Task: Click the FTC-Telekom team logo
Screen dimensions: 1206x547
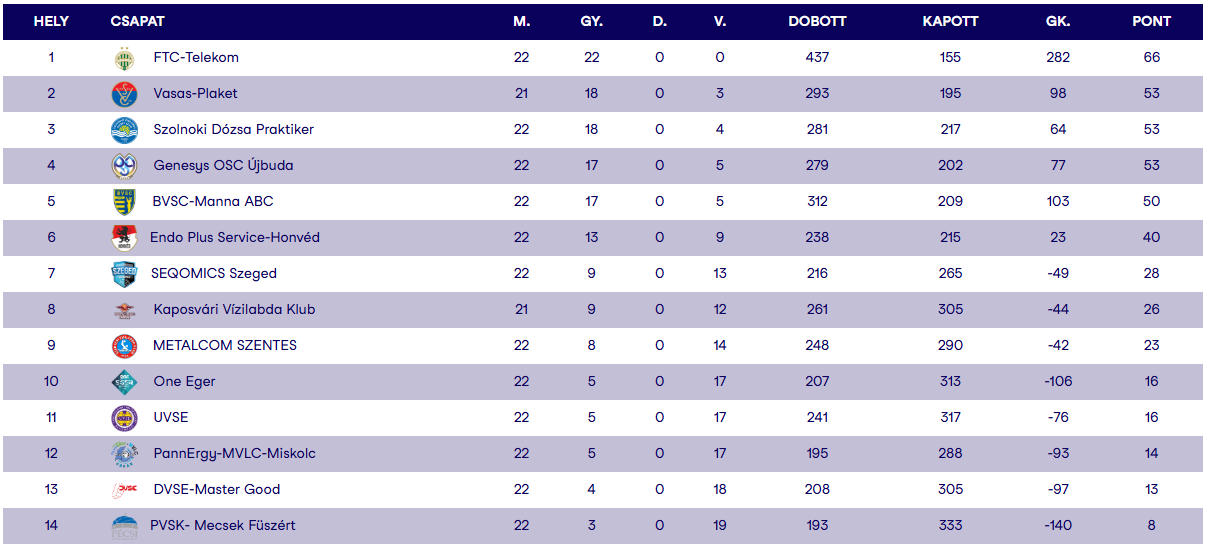Action: pos(124,58)
